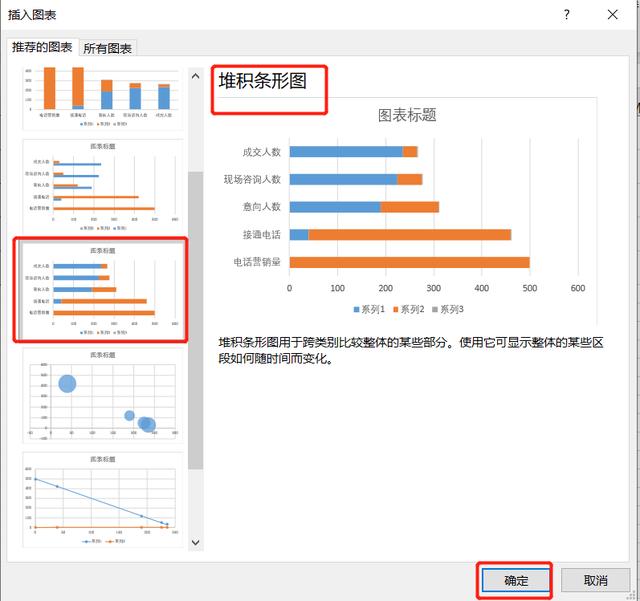This screenshot has height=601, width=640.
Task: Click the 图表标题 title in preview
Action: (407, 115)
